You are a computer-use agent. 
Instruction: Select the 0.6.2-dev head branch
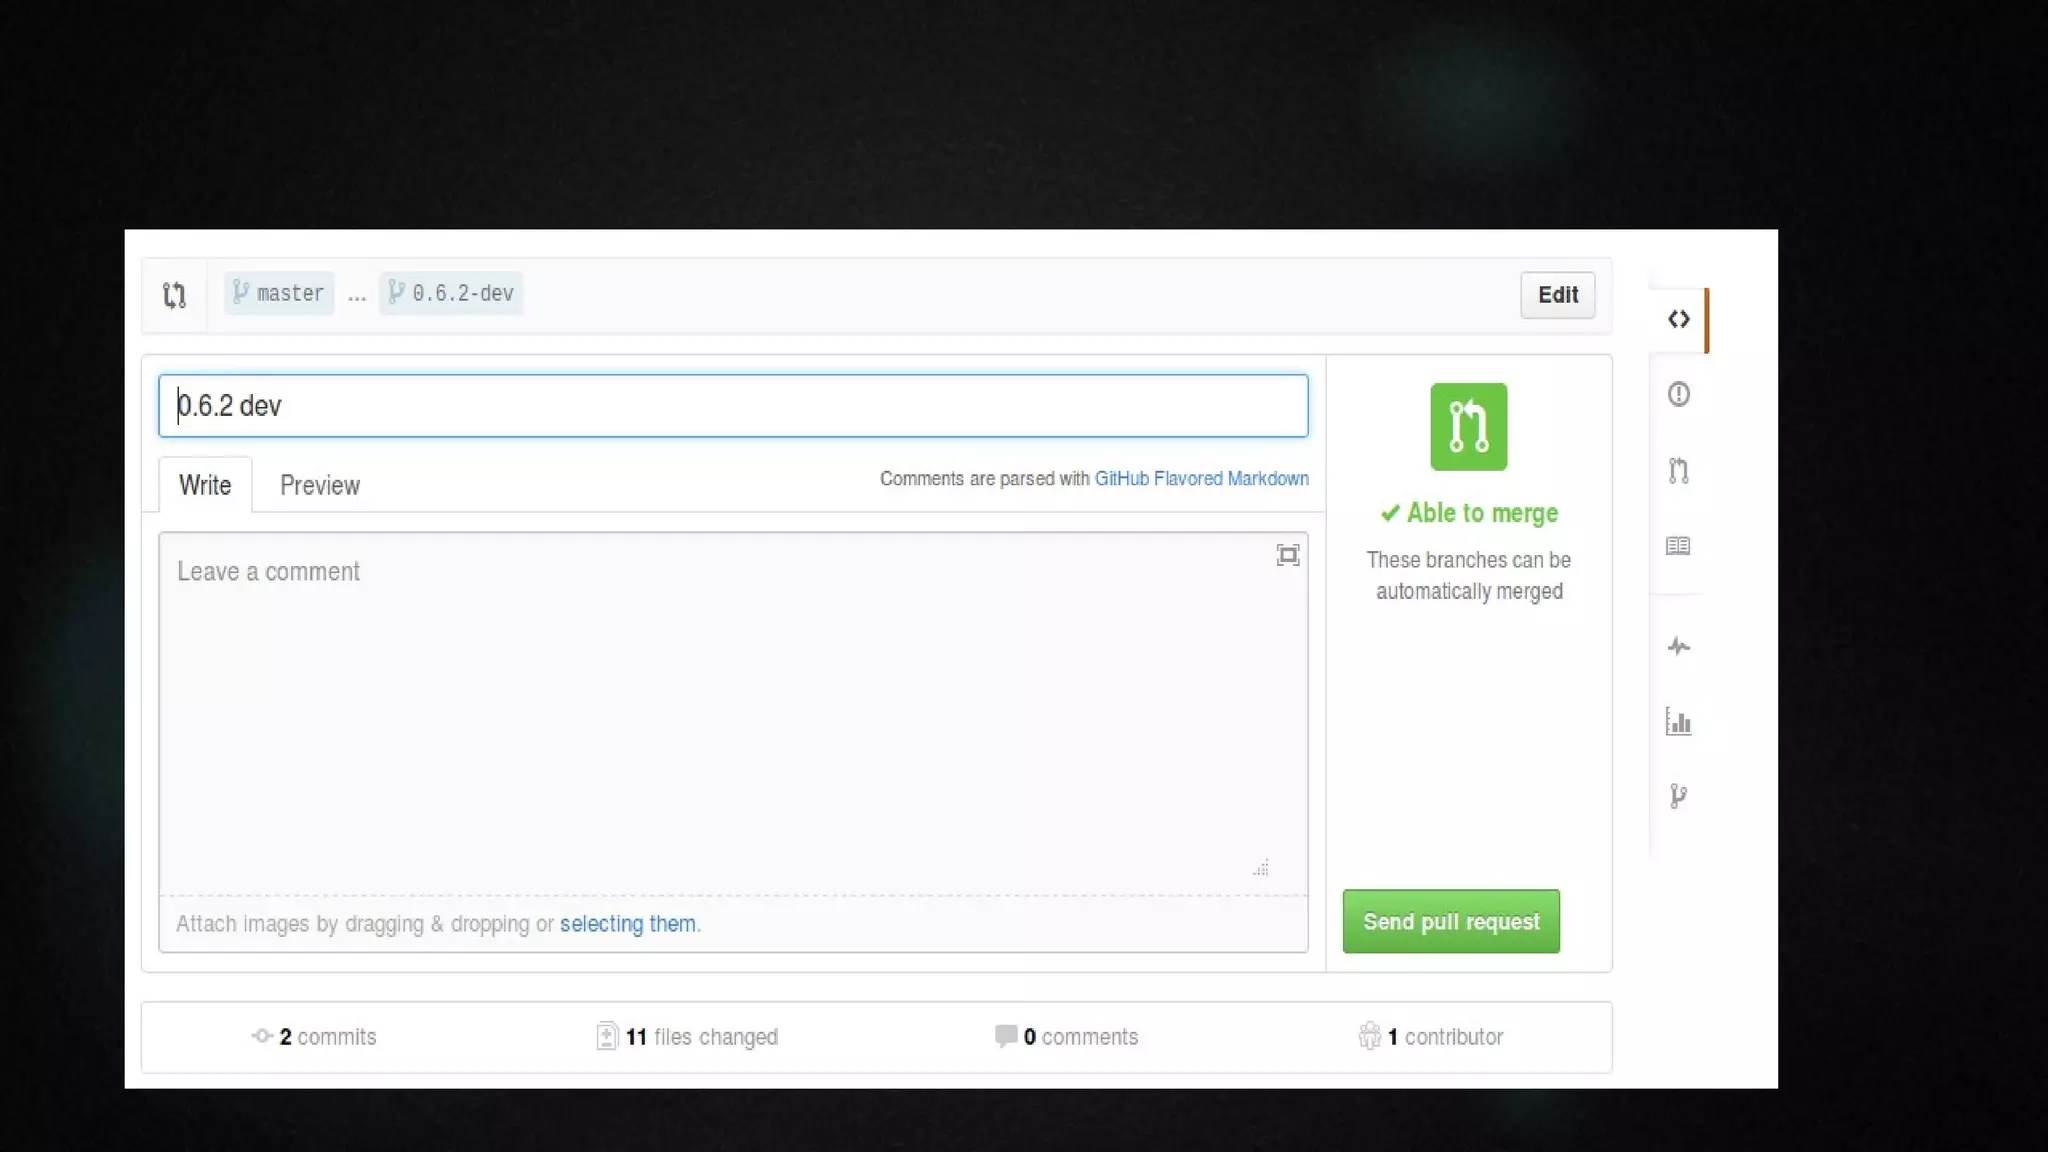click(451, 293)
